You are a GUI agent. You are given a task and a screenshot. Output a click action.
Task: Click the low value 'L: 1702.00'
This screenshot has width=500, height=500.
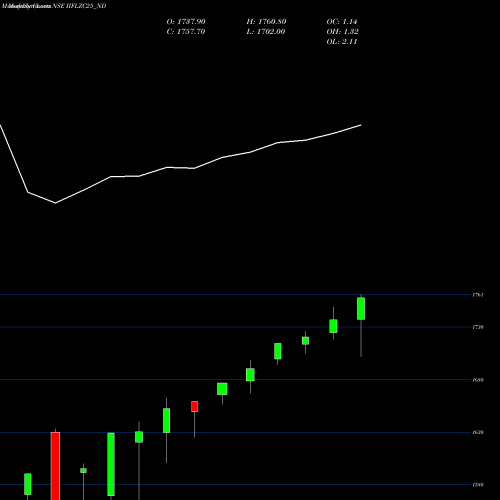[x=266, y=32]
